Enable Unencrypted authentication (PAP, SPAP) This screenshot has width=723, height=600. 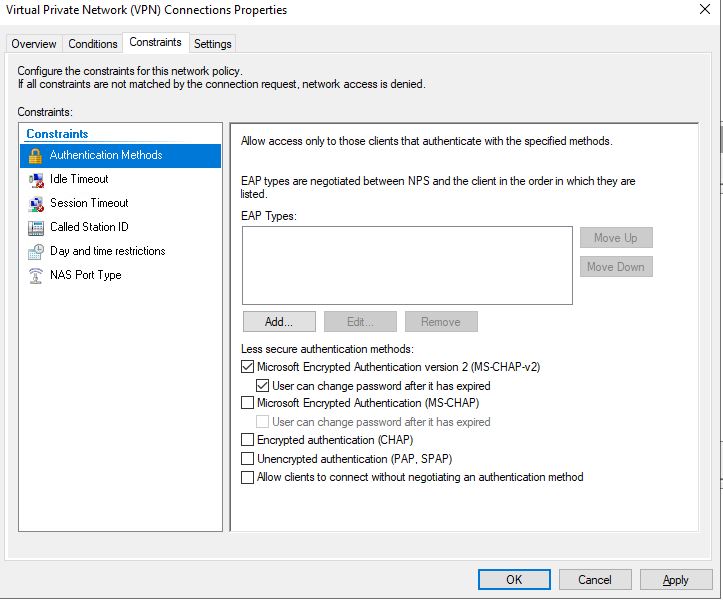248,458
